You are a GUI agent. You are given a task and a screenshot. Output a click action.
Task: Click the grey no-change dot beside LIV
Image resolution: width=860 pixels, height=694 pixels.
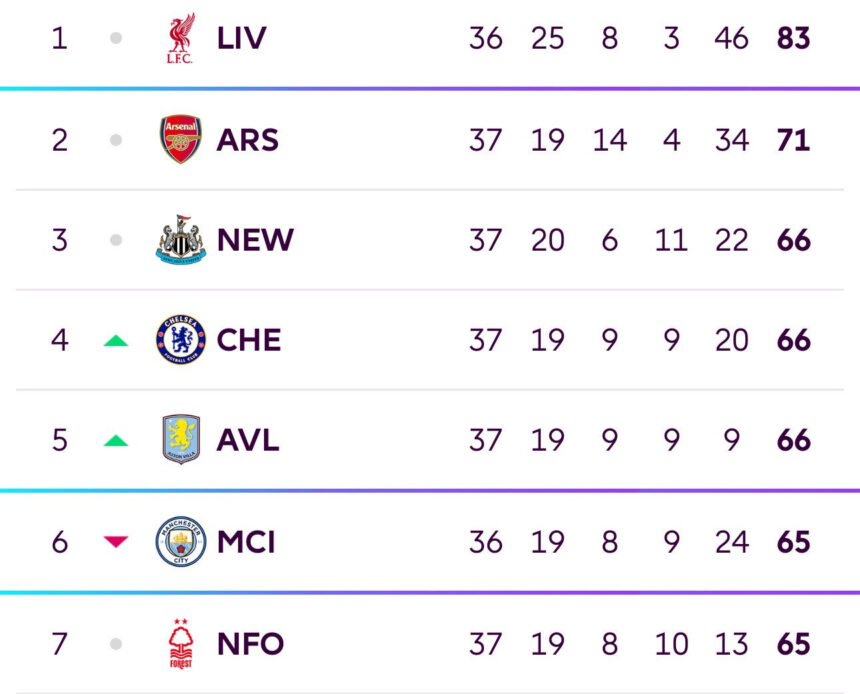pos(116,38)
